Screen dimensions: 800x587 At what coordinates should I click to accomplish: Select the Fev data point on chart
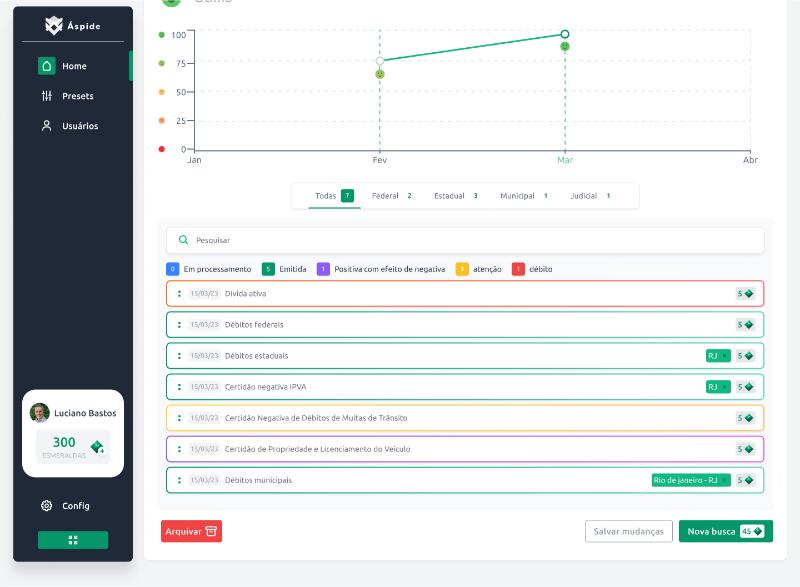point(380,61)
